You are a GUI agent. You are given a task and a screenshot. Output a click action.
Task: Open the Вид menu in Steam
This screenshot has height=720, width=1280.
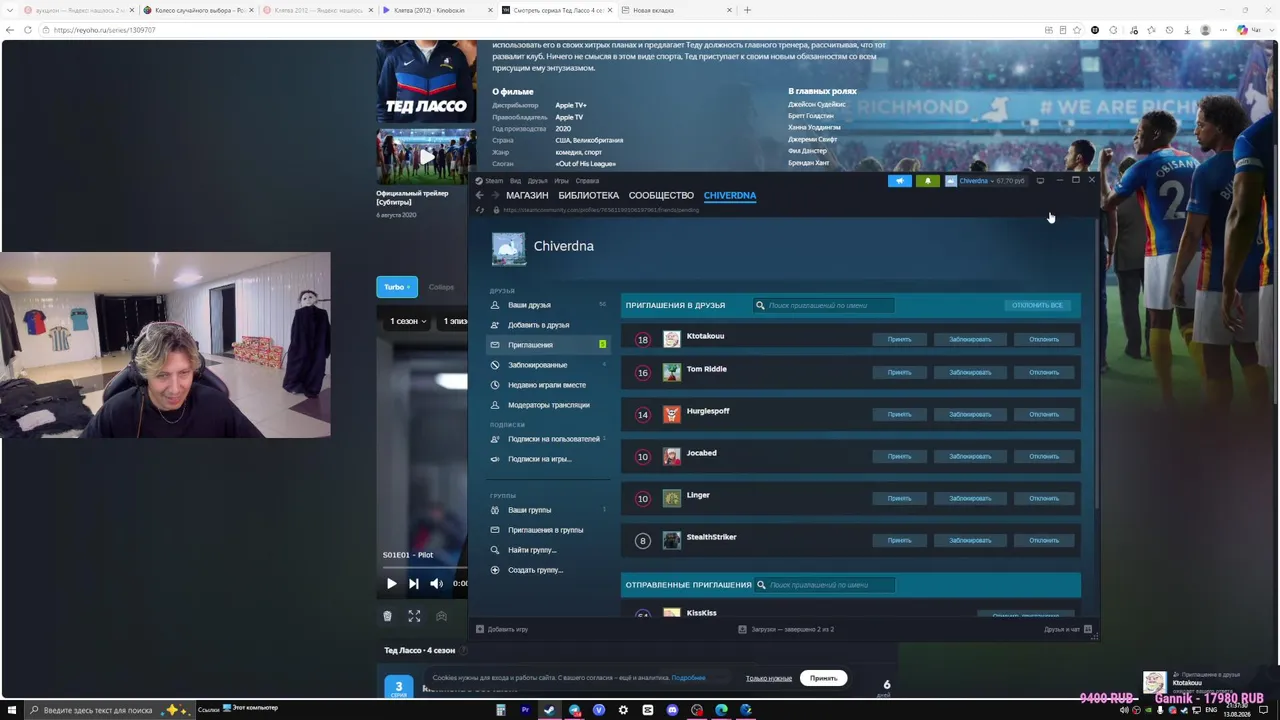515,181
